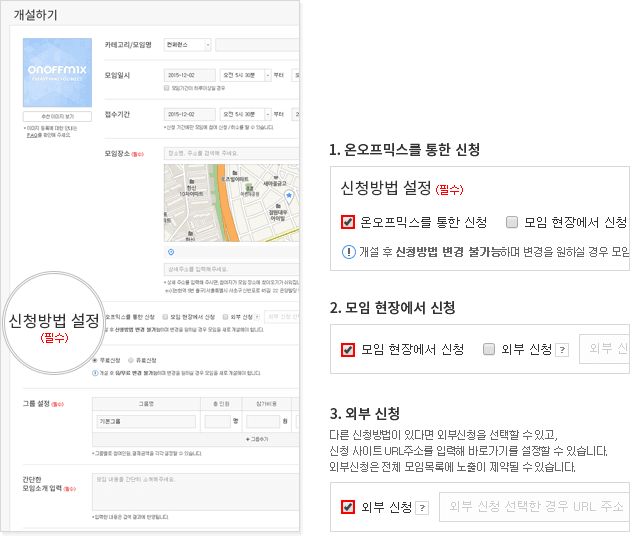Image resolution: width=630 pixels, height=536 pixels.
Task: Click the external URL field in section 2 panel
Action: tap(604, 349)
